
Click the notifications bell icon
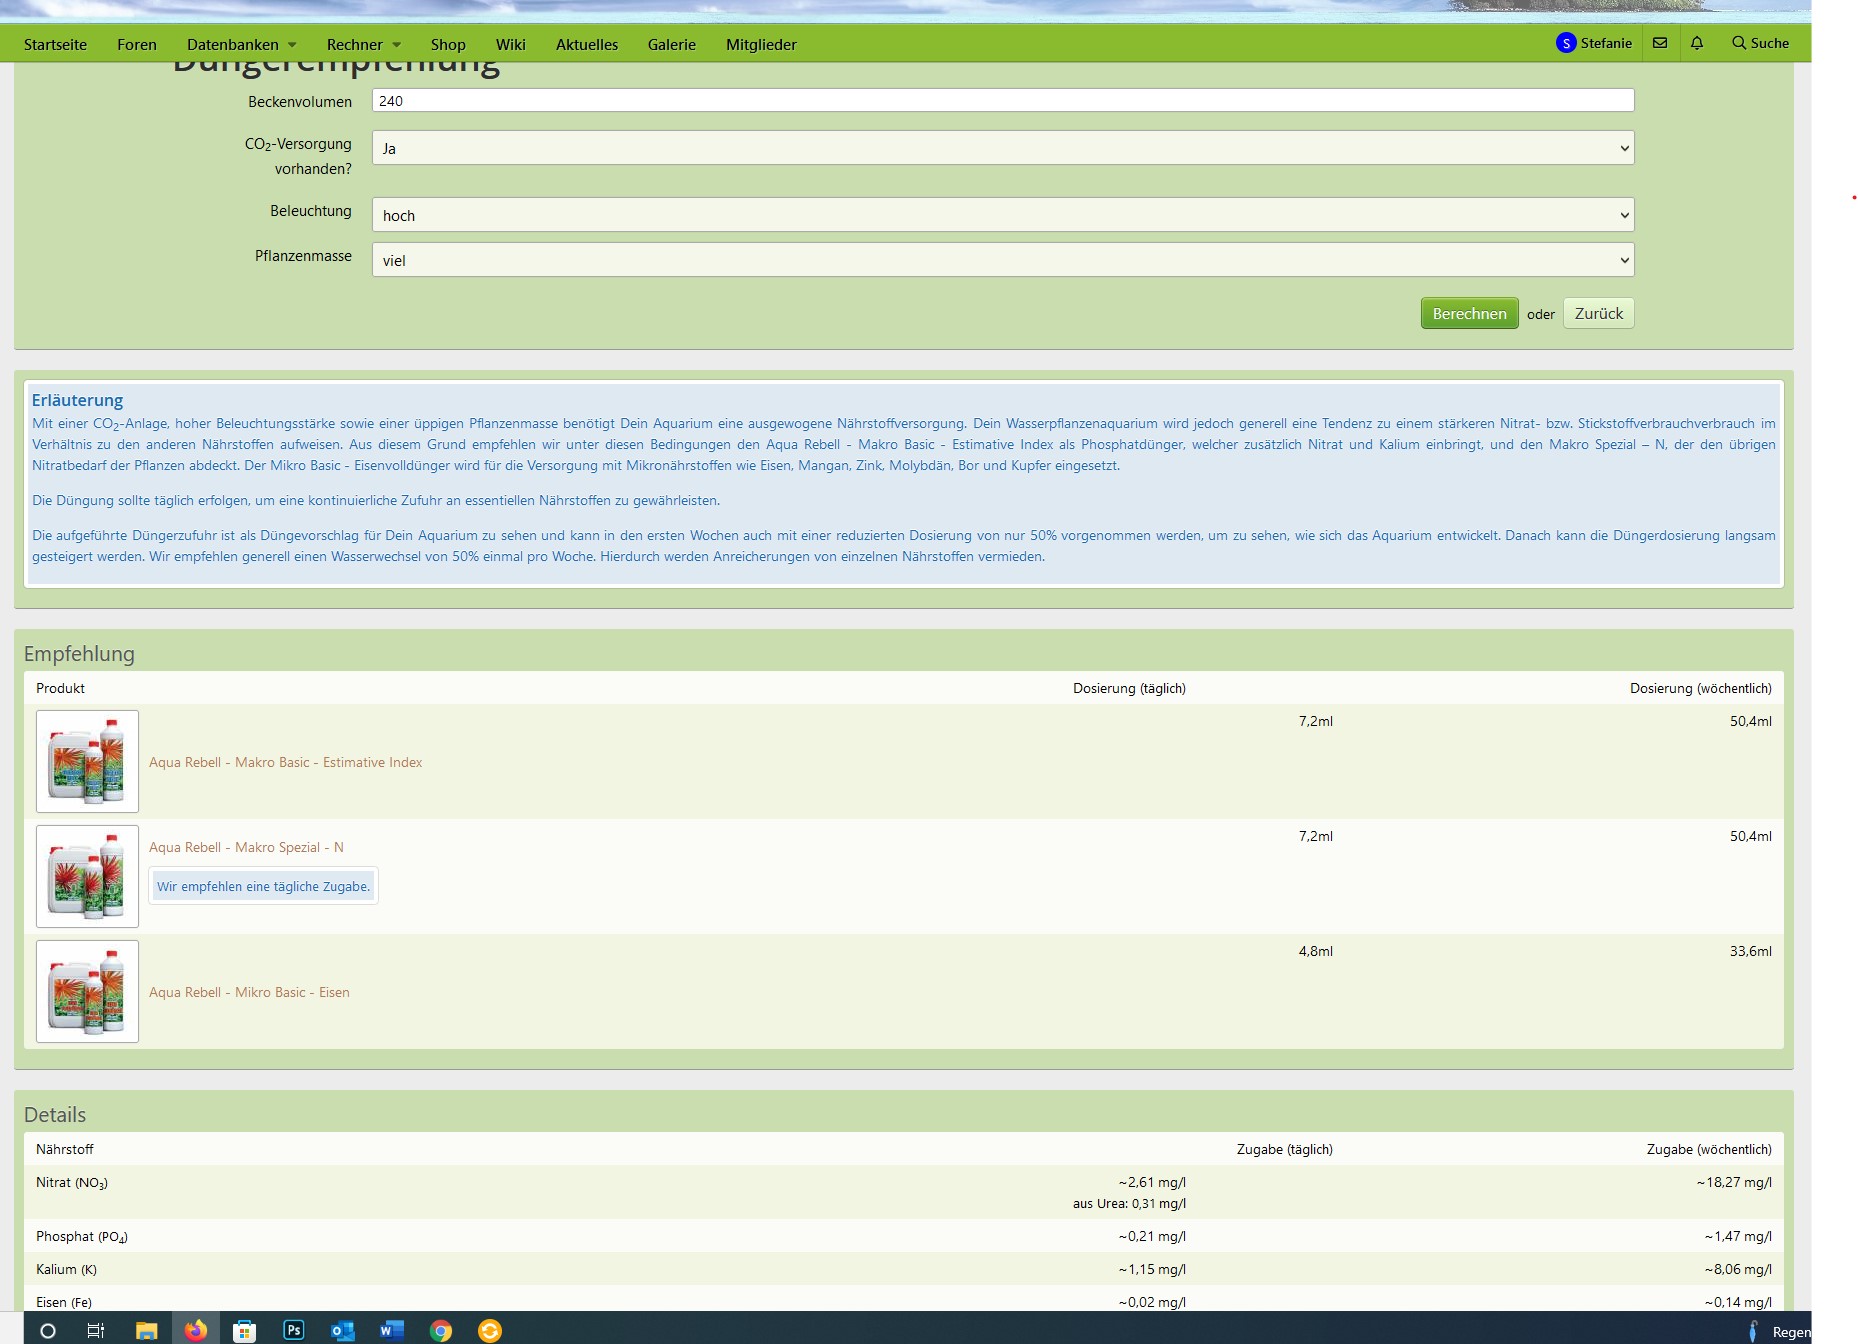1697,43
